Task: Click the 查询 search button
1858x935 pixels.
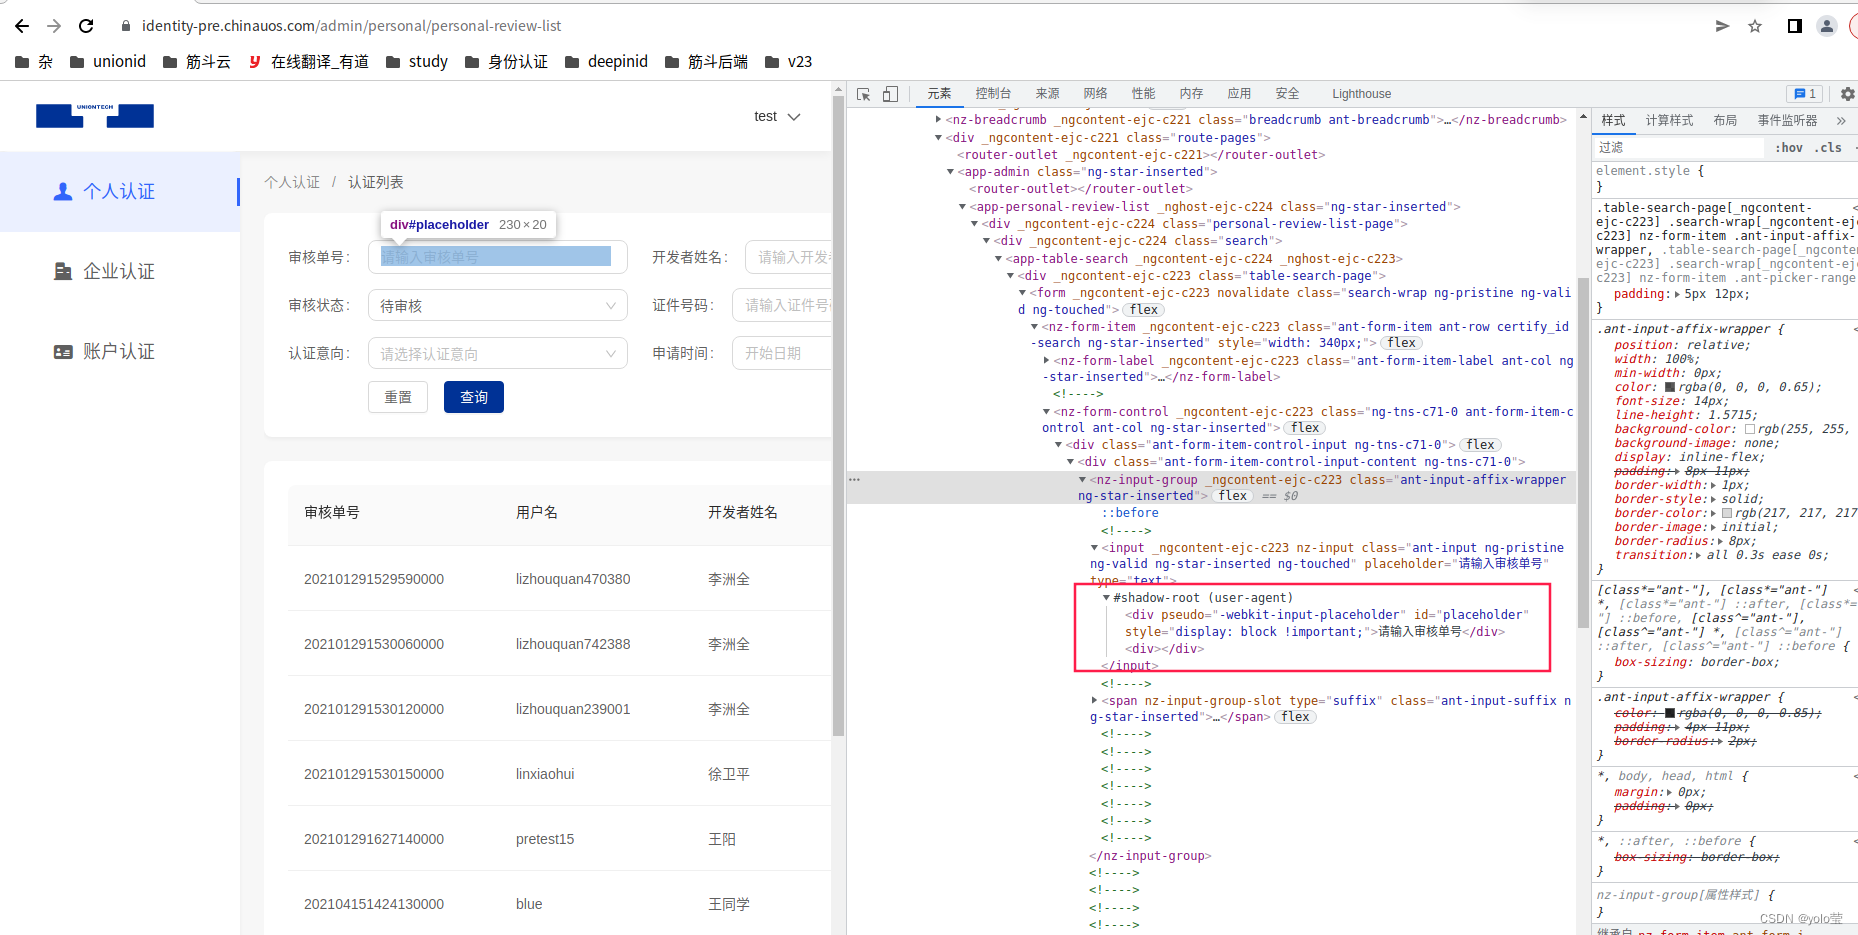Action: 473,396
